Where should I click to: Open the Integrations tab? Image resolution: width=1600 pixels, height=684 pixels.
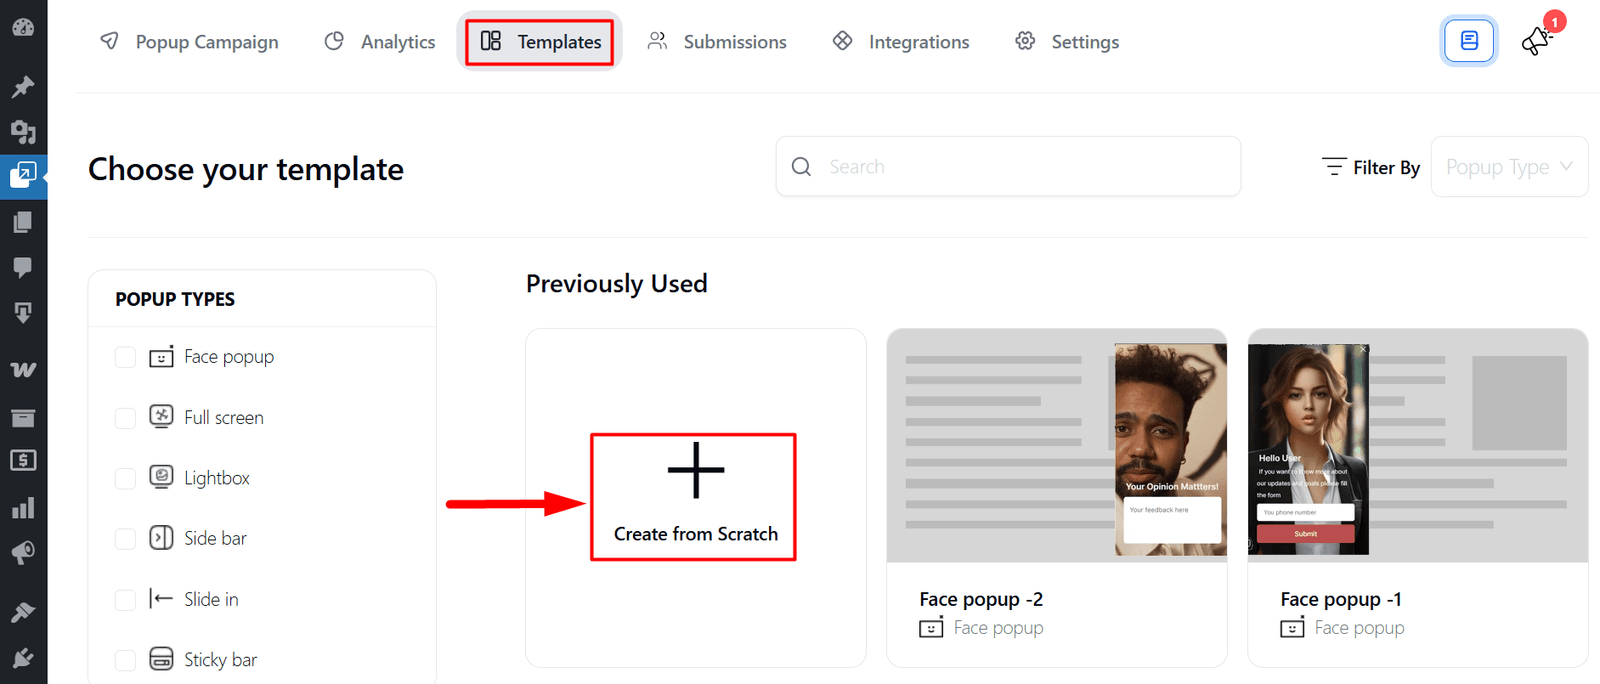(901, 42)
